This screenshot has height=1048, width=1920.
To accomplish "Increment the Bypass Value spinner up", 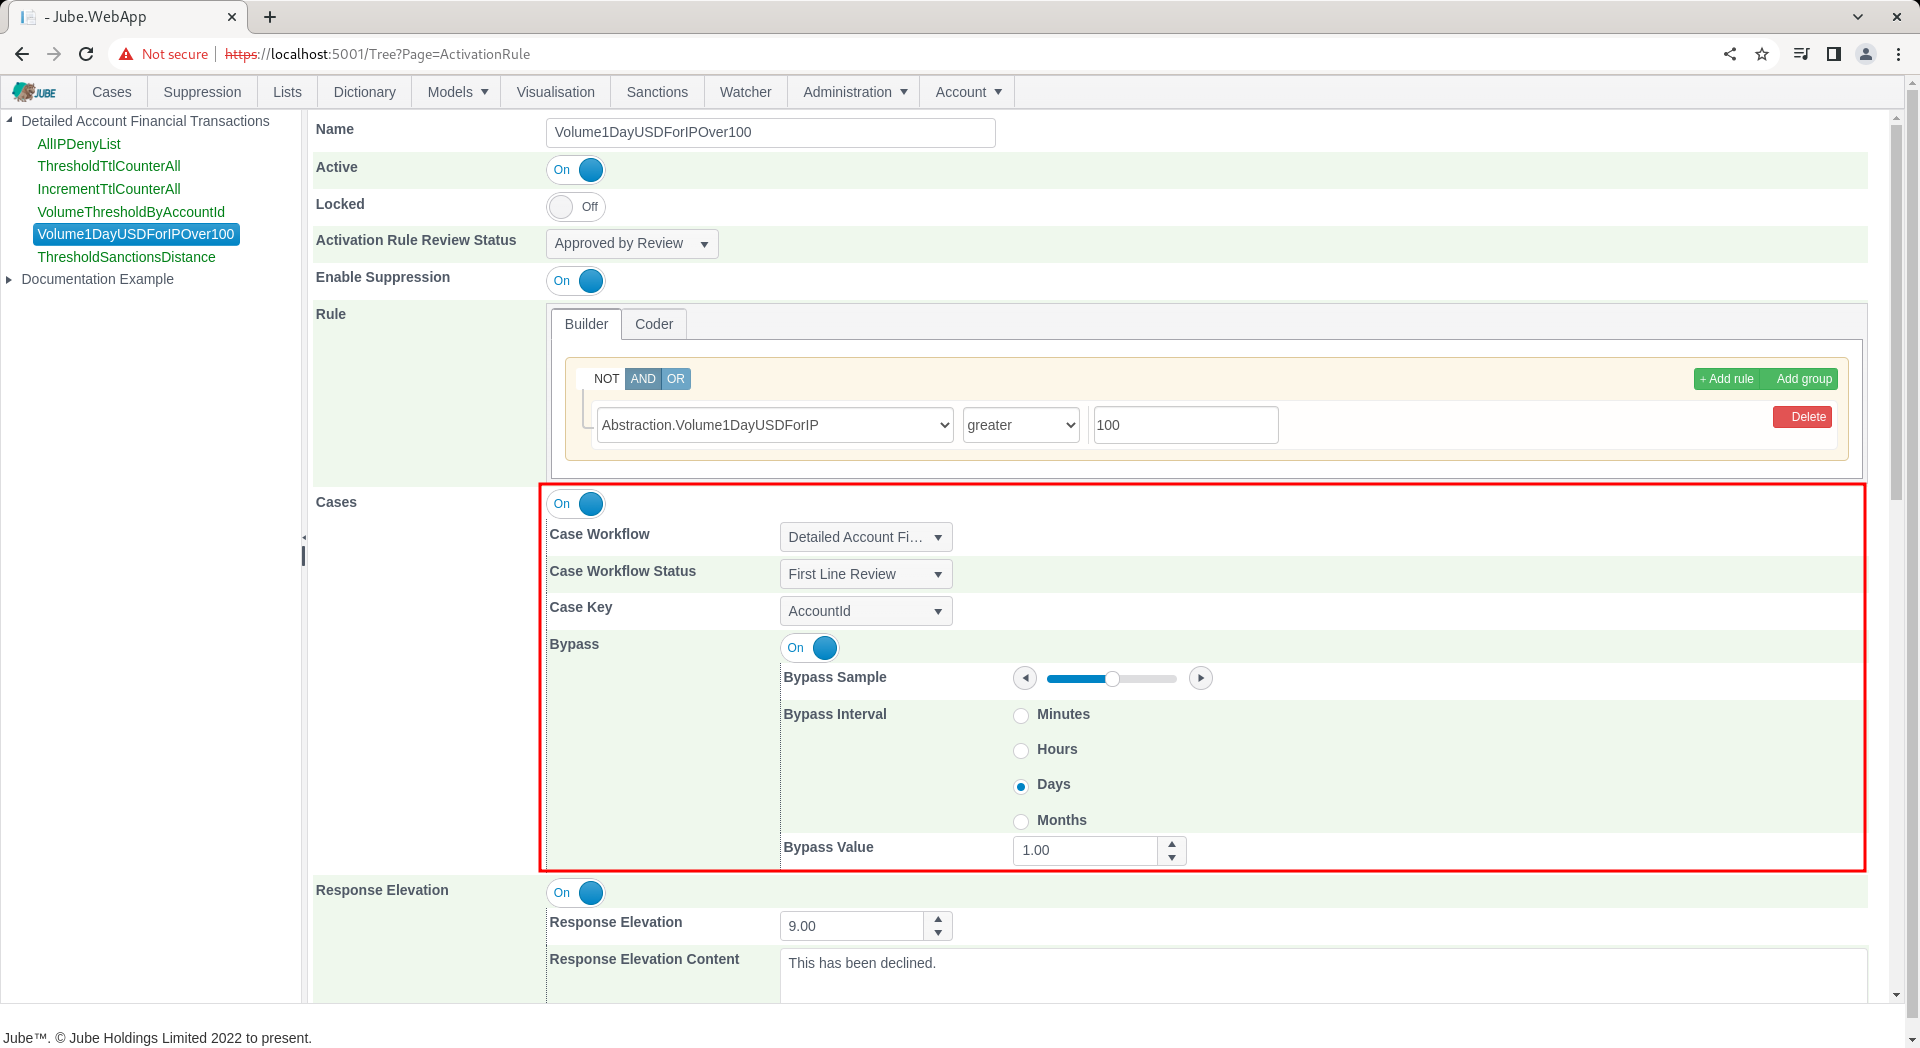I will (x=1172, y=844).
